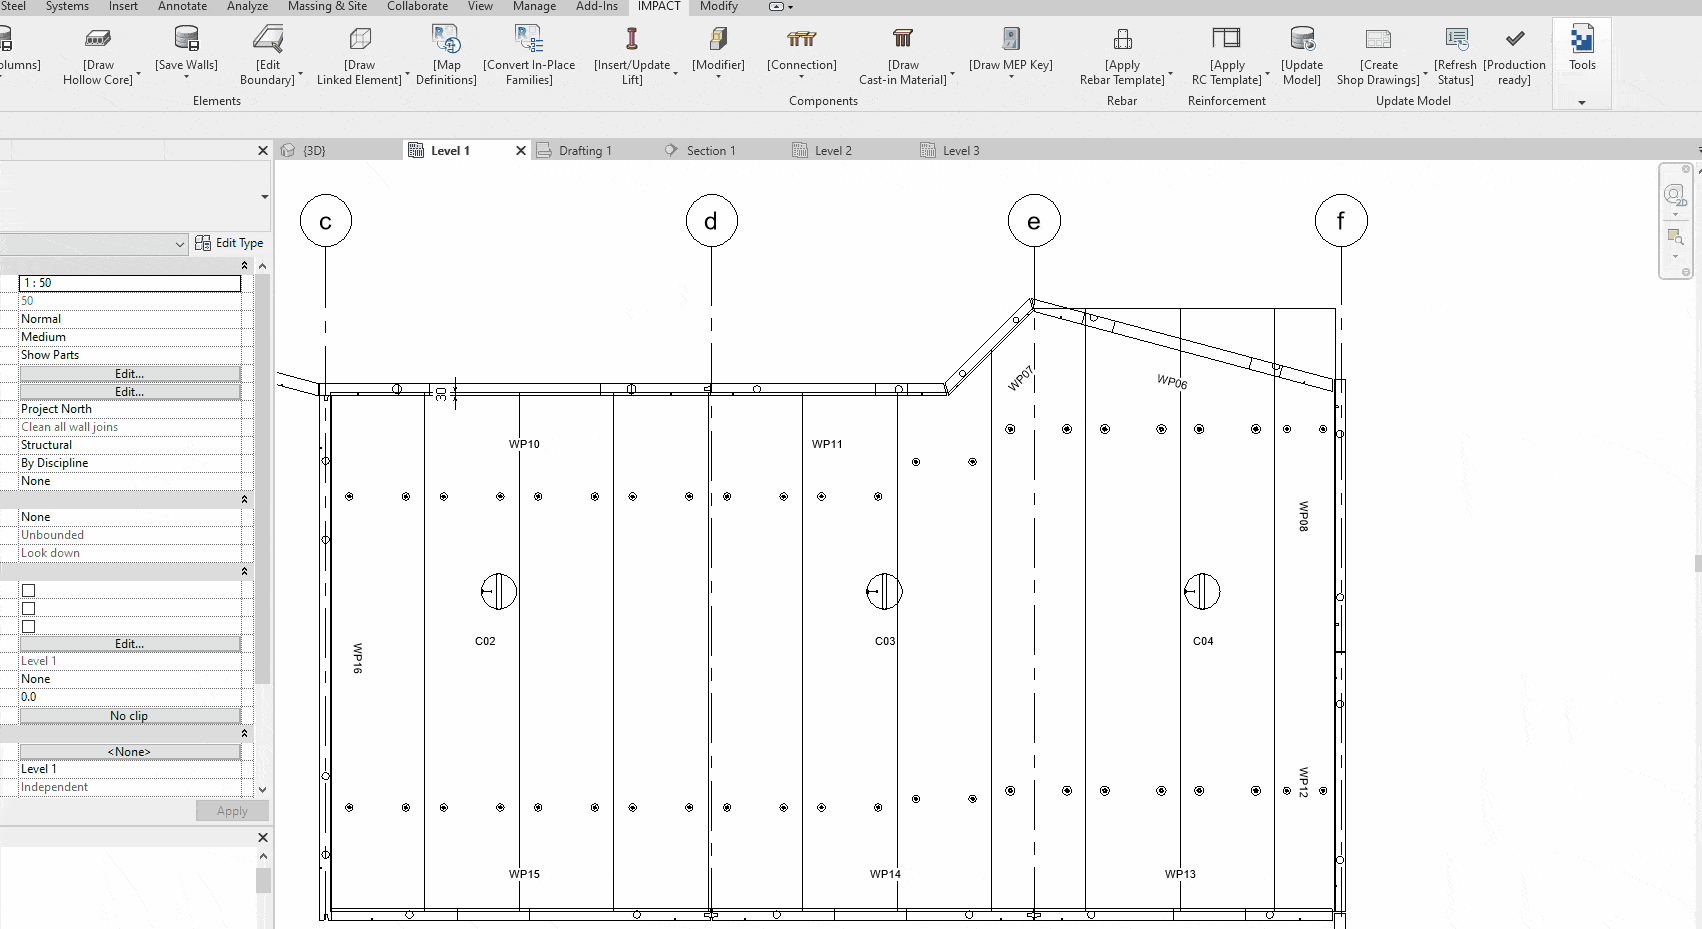Click the Apply Rebar Template icon

tap(1122, 39)
